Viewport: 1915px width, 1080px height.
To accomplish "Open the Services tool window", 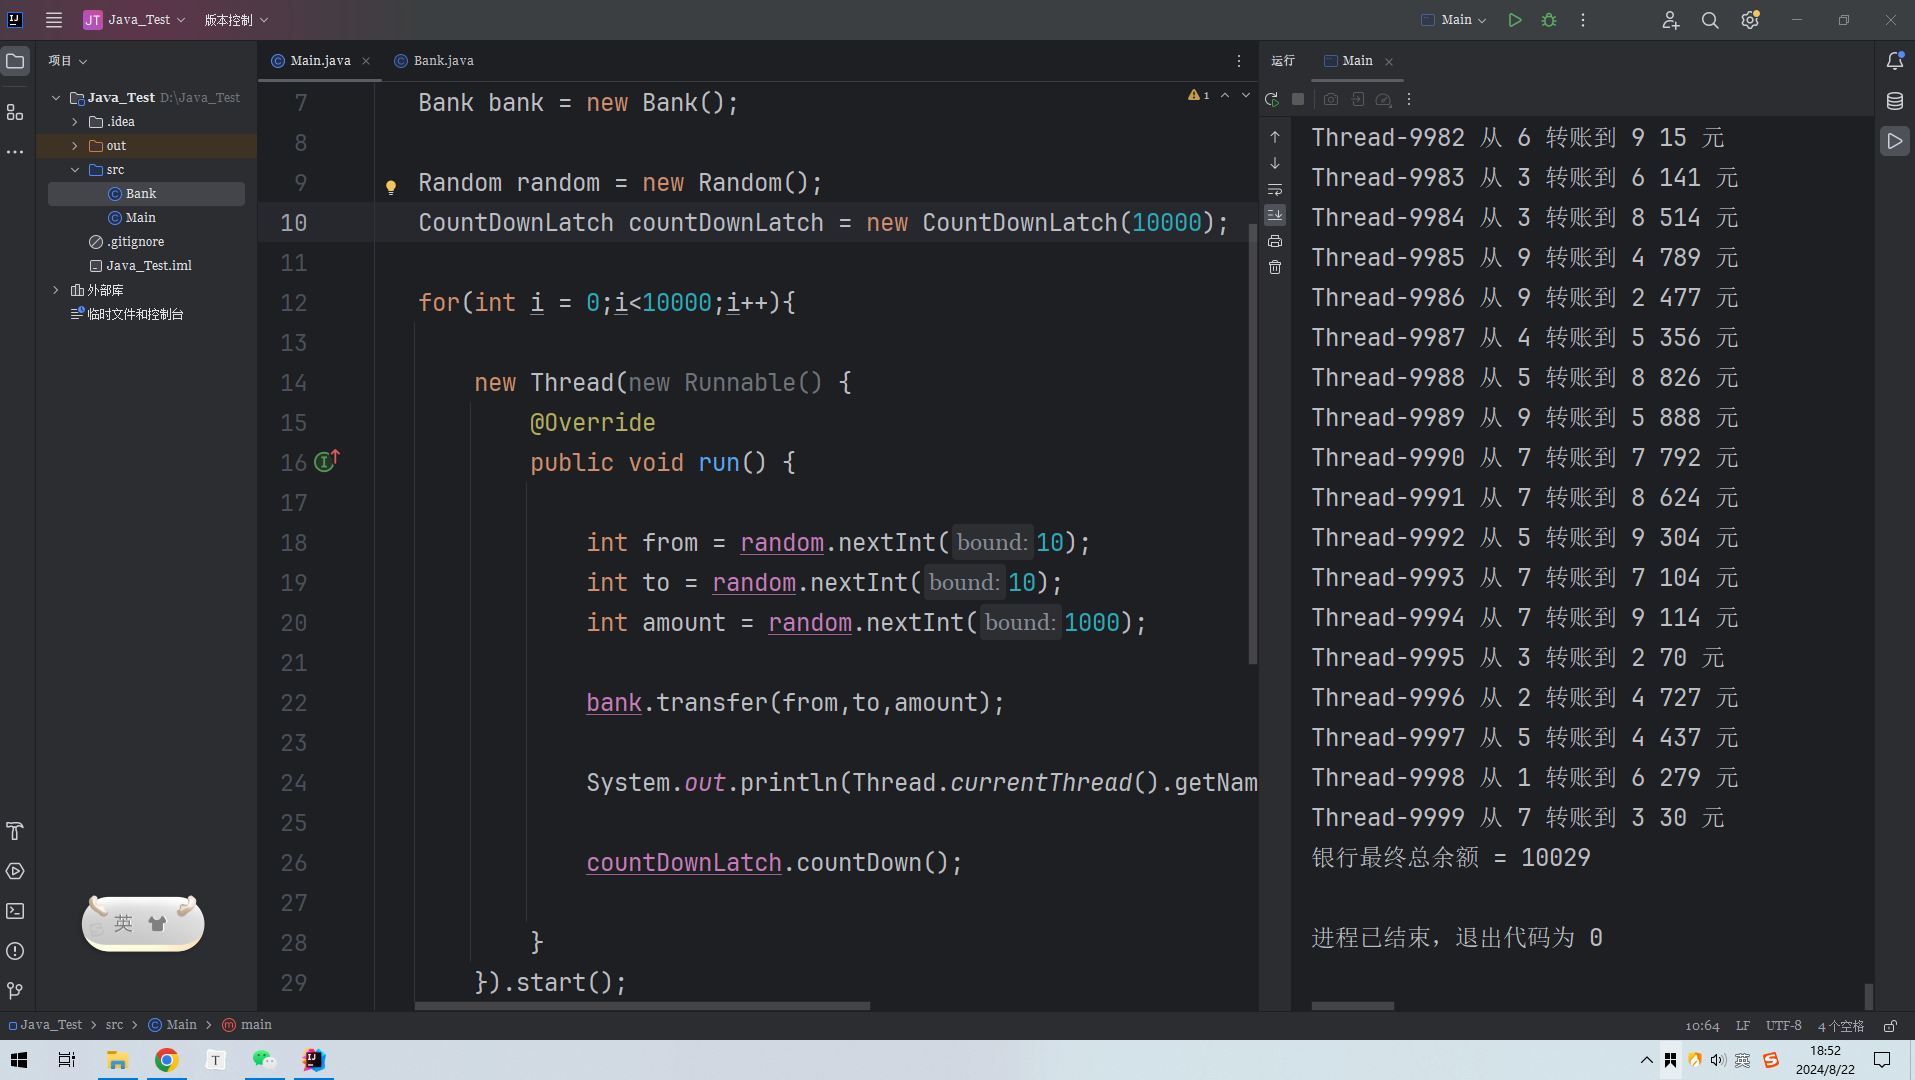I will pyautogui.click(x=15, y=871).
